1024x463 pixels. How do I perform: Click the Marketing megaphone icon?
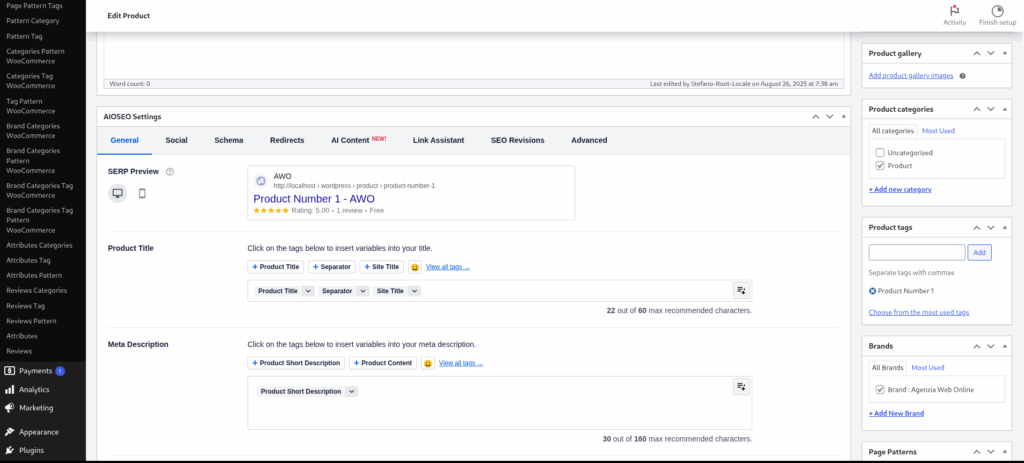click(9, 407)
